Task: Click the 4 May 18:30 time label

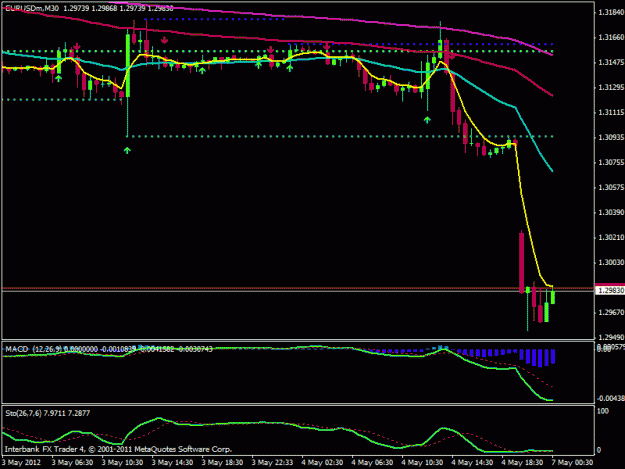Action: (x=522, y=463)
